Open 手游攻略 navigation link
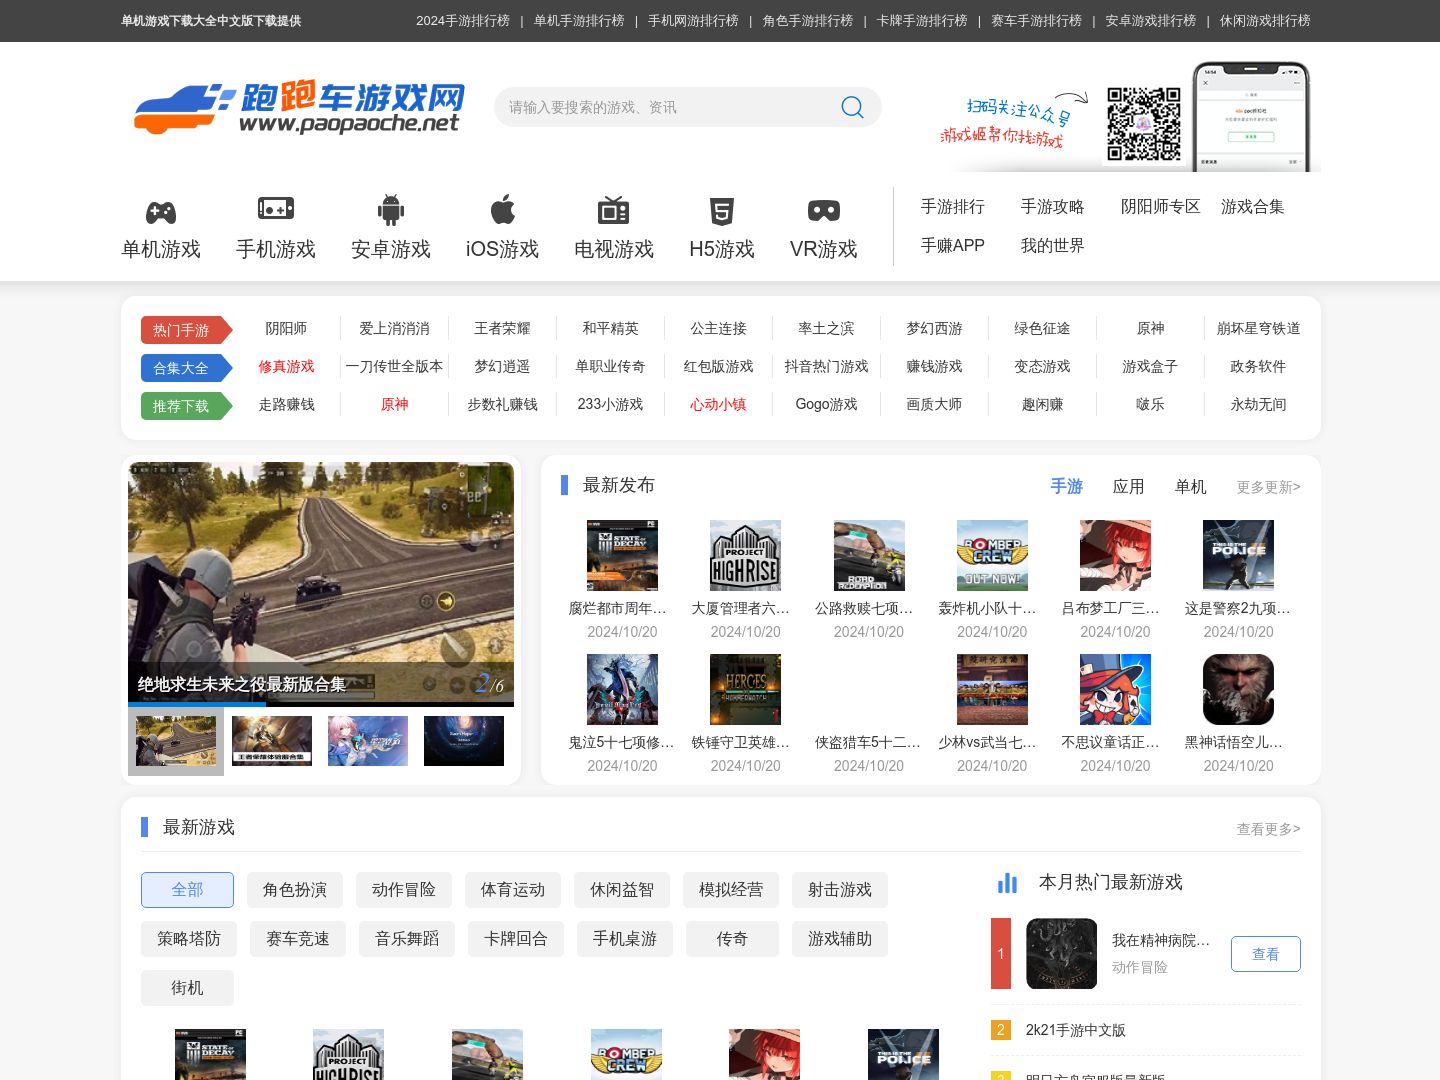 [x=1053, y=207]
